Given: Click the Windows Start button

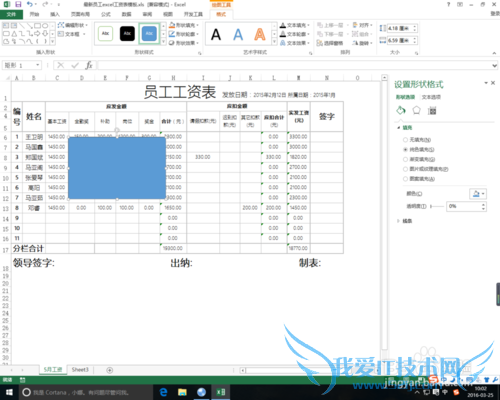Looking at the screenshot, I should (9, 392).
